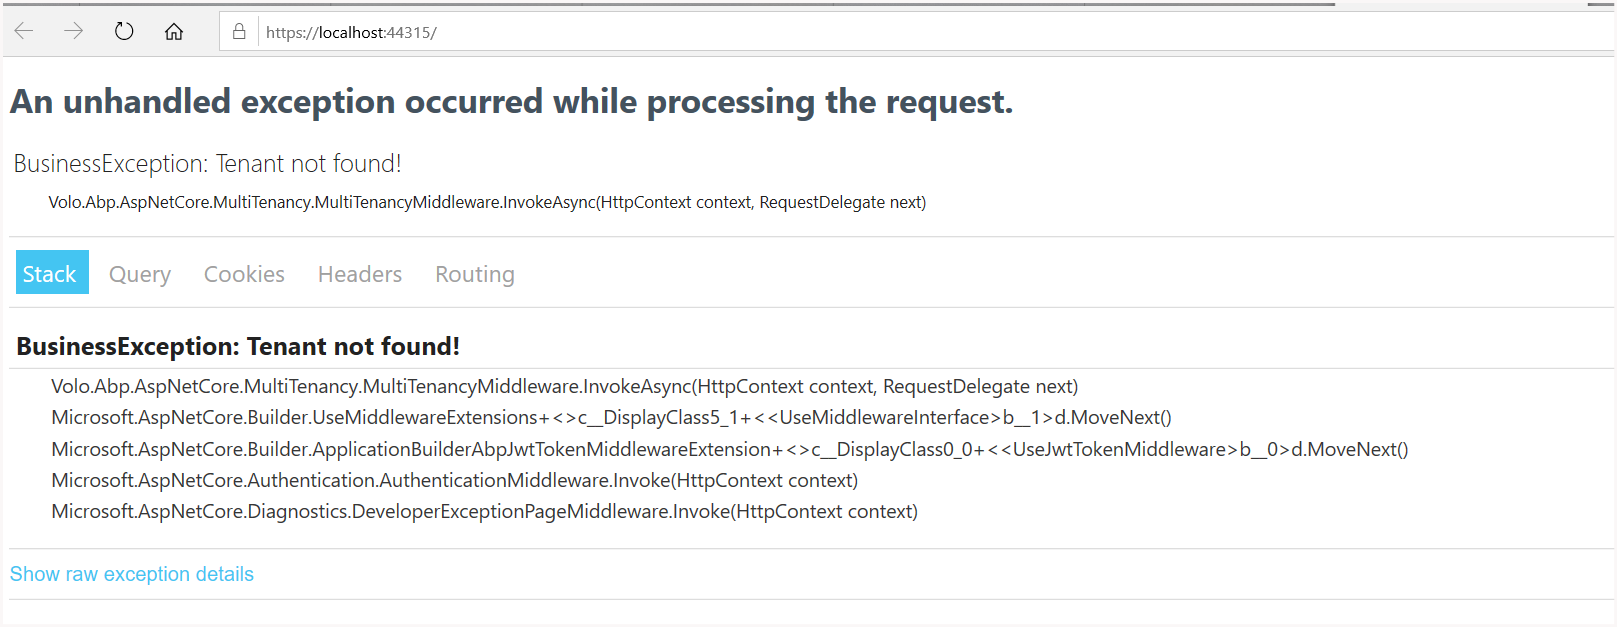
Task: Show the Headers tab
Action: (x=360, y=274)
